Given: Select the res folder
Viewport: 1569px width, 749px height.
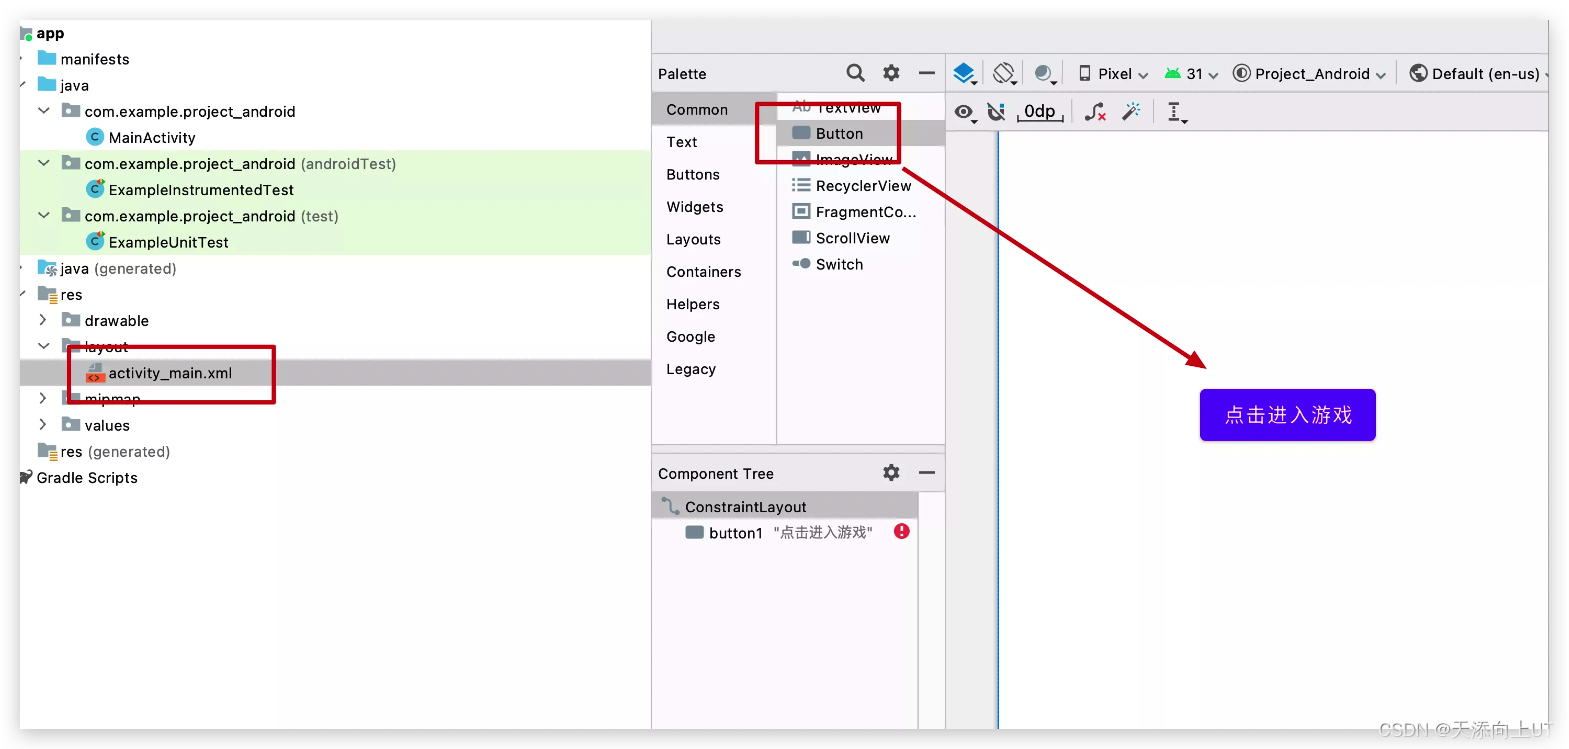Looking at the screenshot, I should (60, 294).
